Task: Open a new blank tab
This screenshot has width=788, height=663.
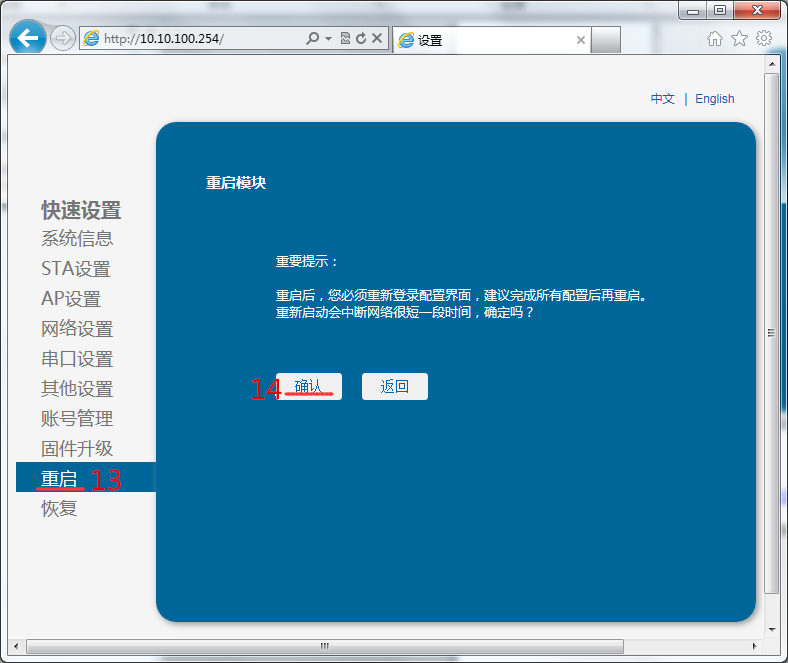Action: [606, 40]
